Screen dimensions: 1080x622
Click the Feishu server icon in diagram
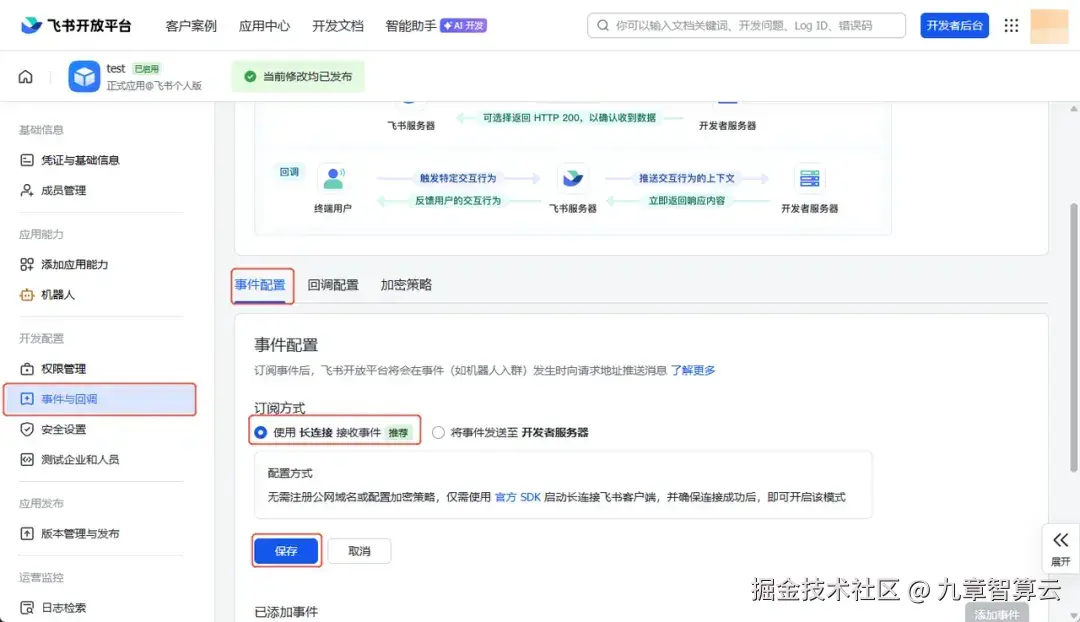(572, 178)
